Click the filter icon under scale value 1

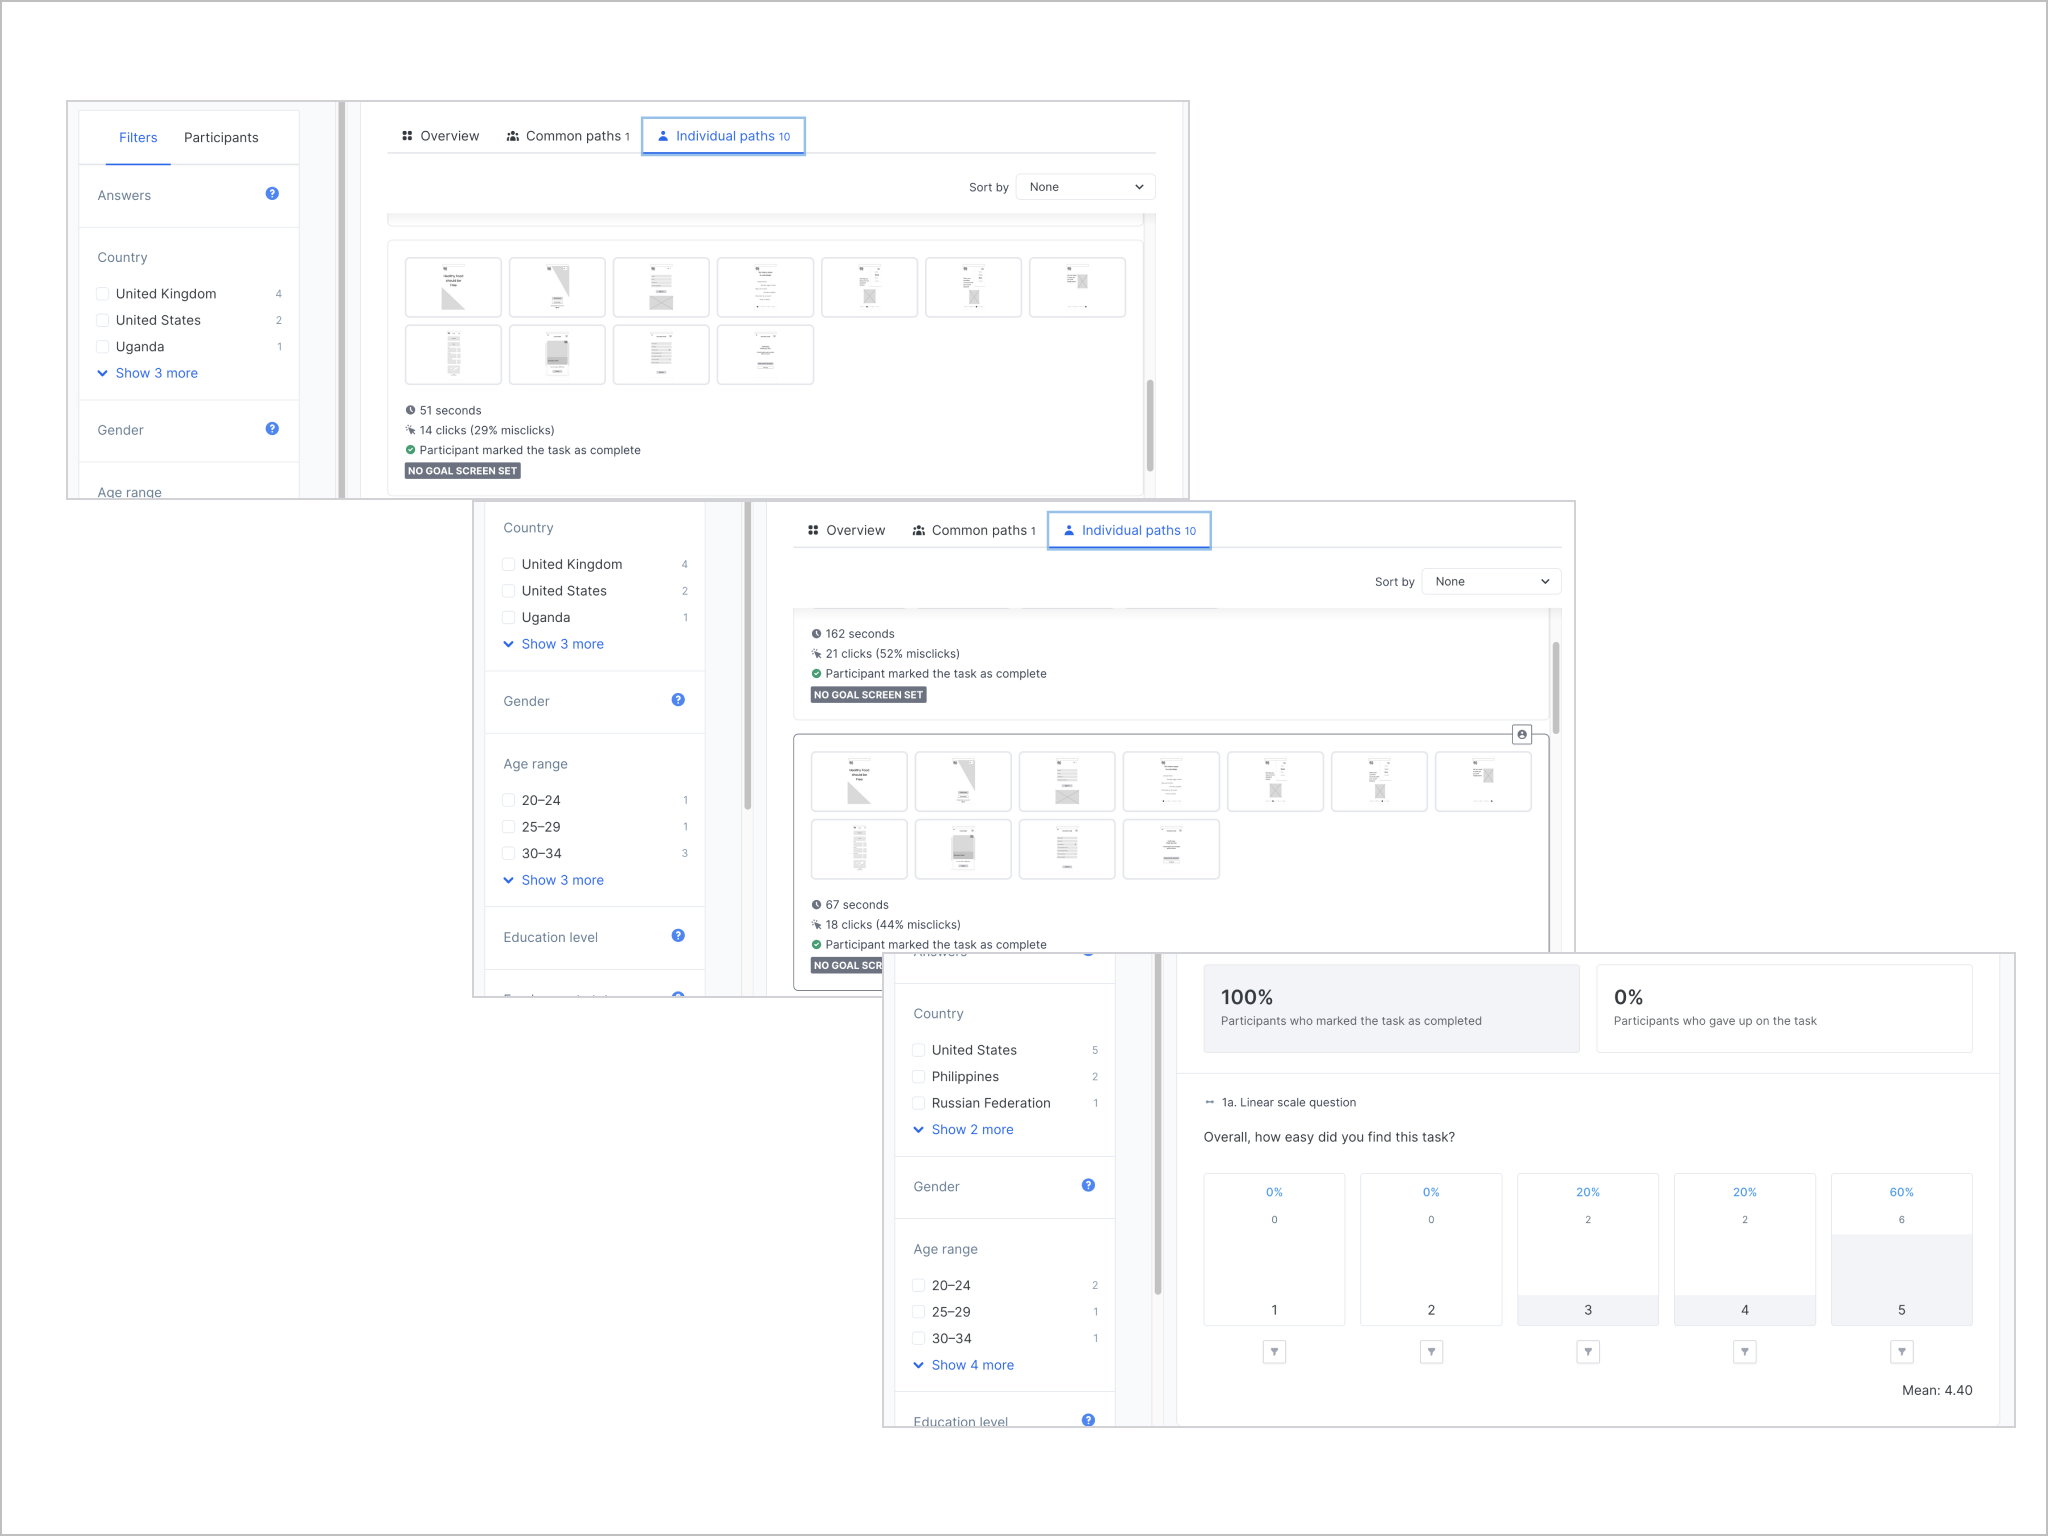point(1274,1352)
